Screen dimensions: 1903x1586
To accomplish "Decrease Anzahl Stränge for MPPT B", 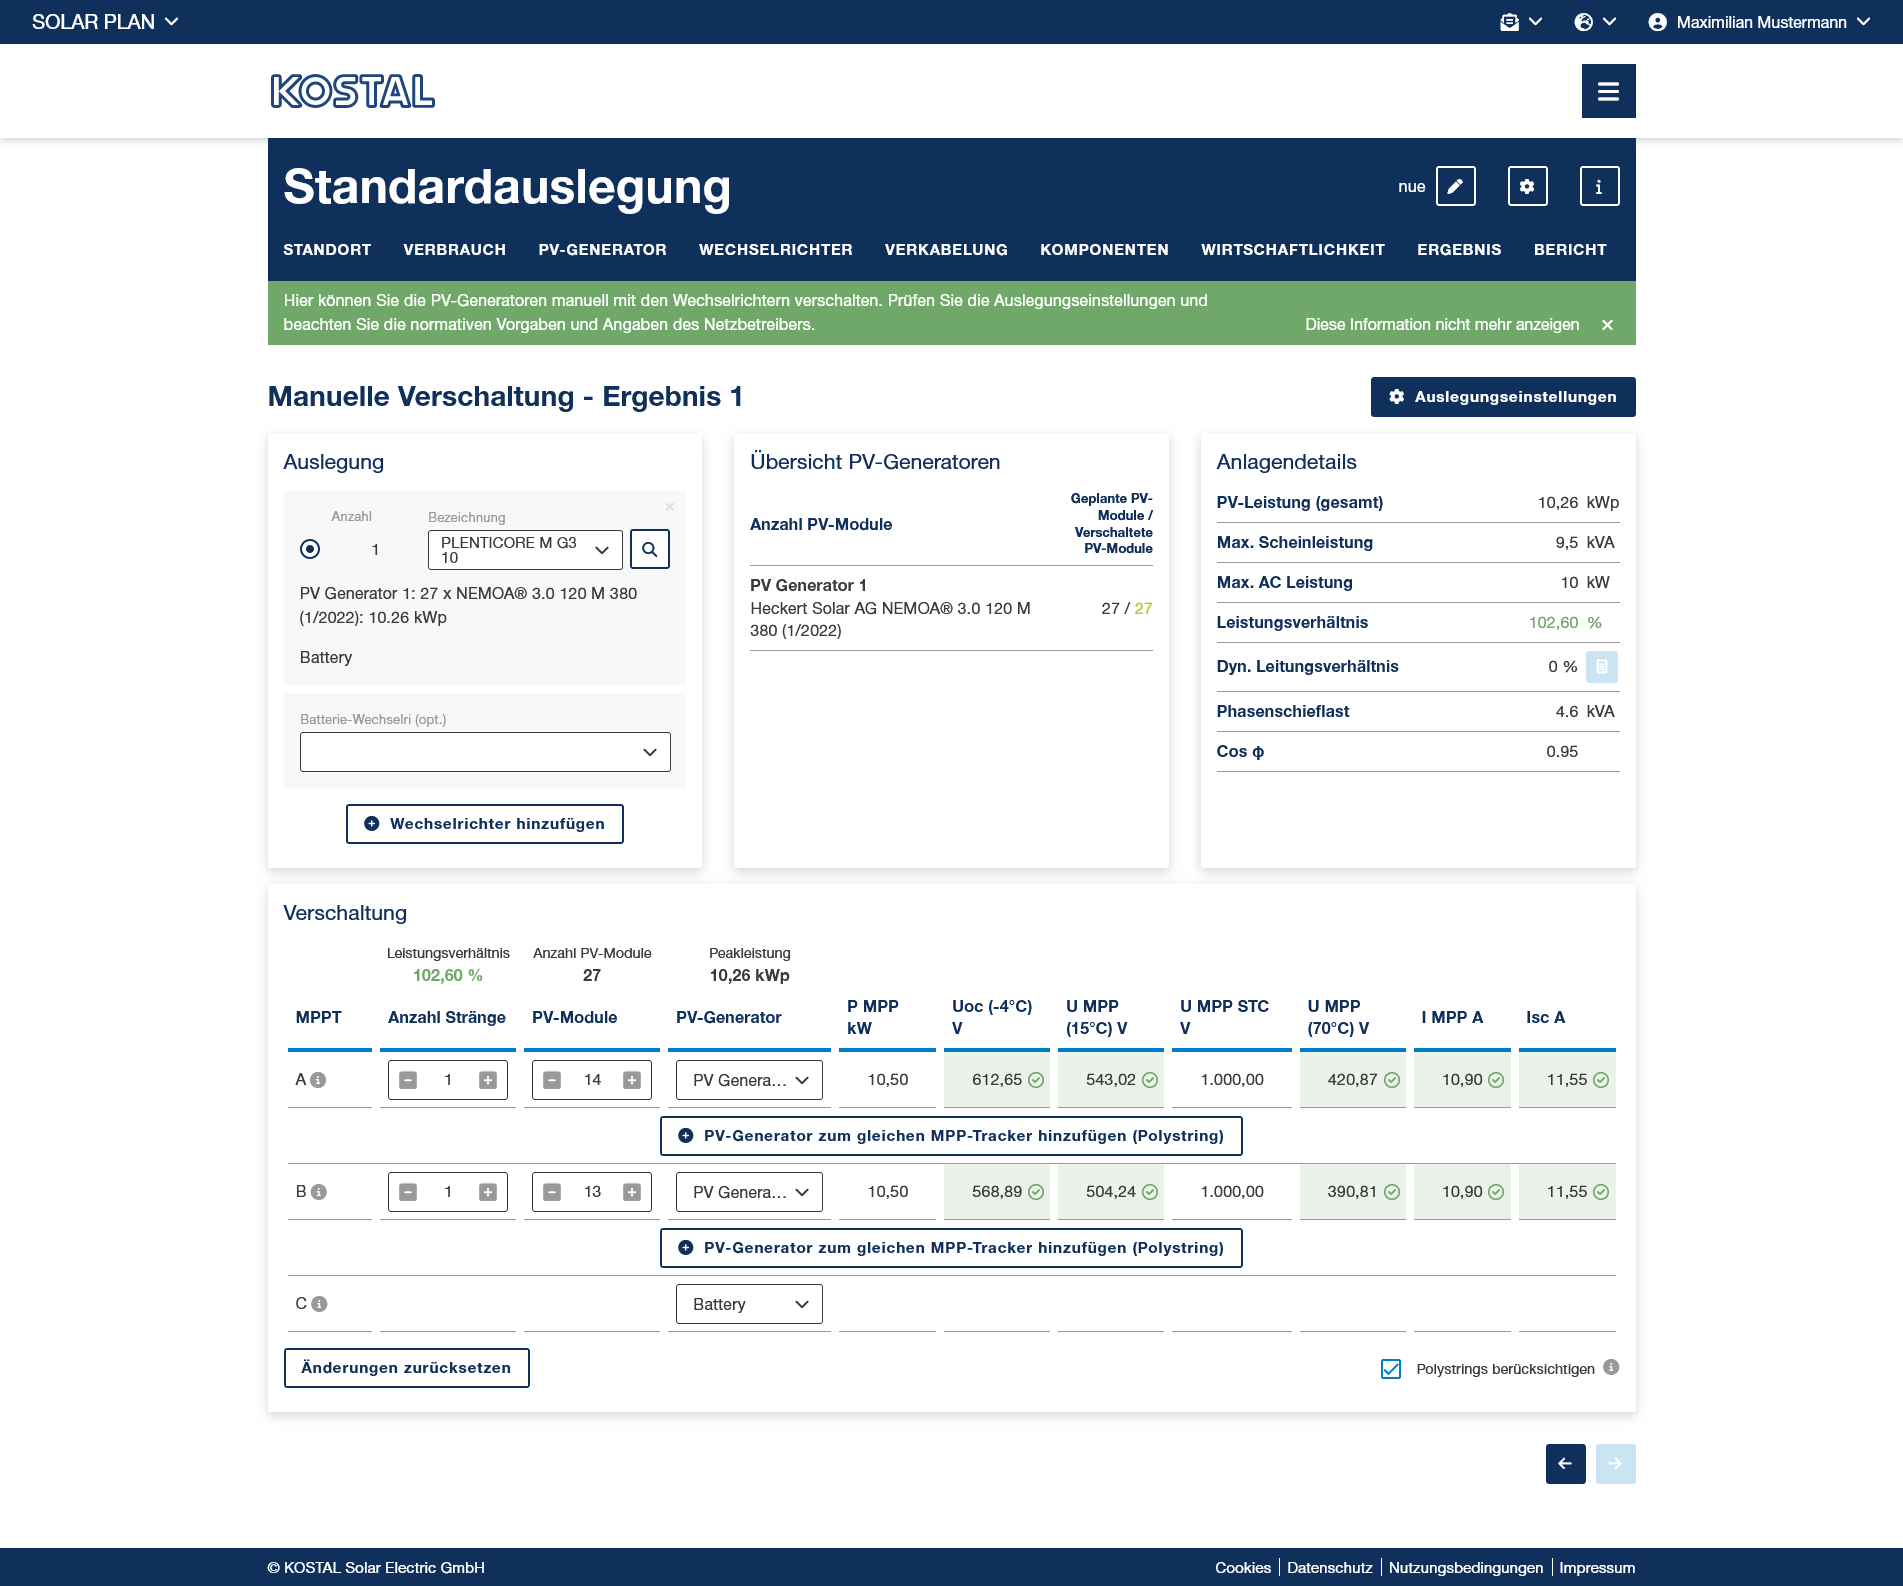I will pos(408,1192).
